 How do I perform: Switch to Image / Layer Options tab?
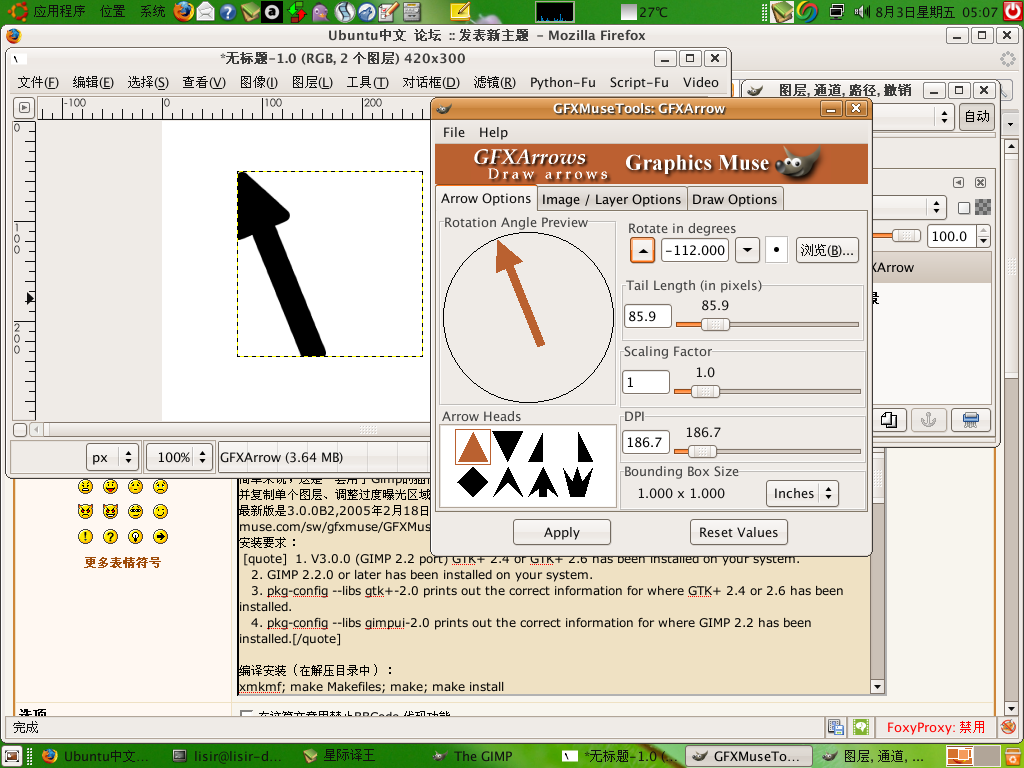coord(611,199)
